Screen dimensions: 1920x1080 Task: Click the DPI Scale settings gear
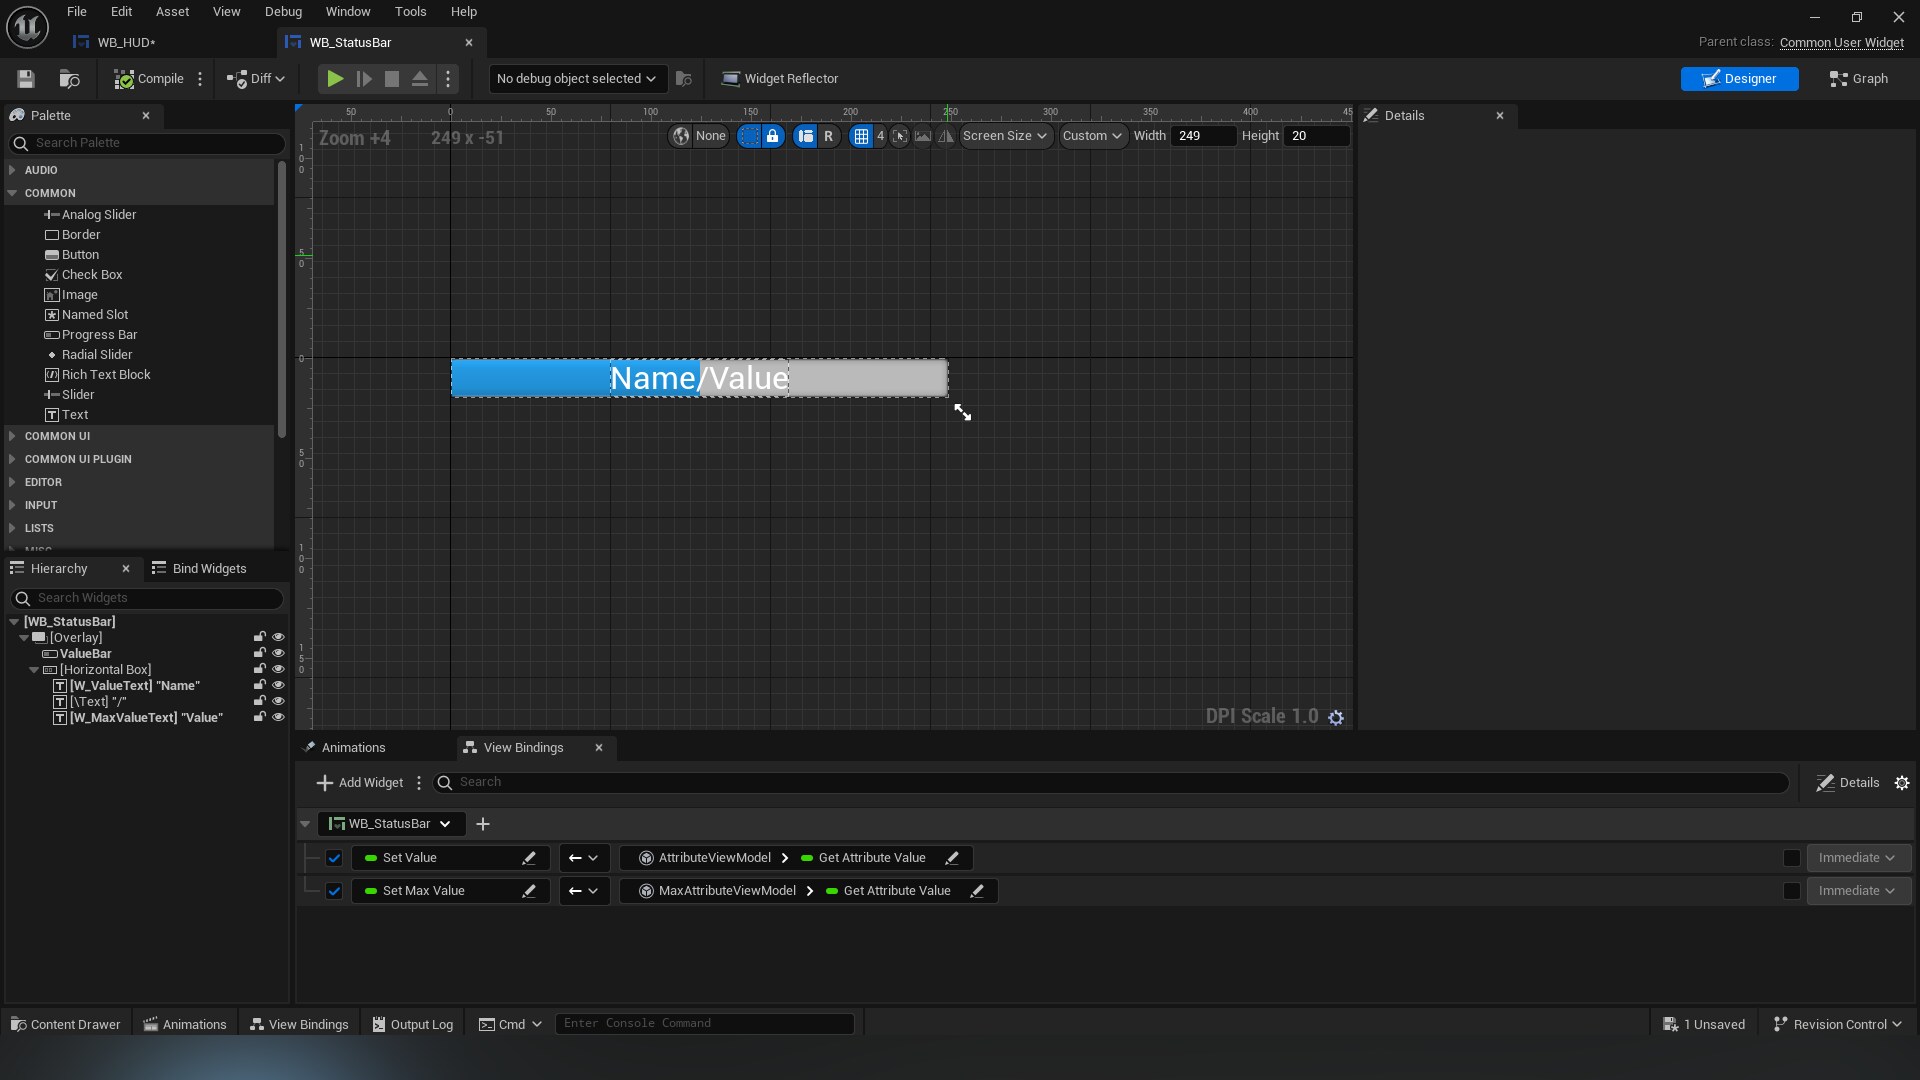pos(1336,717)
